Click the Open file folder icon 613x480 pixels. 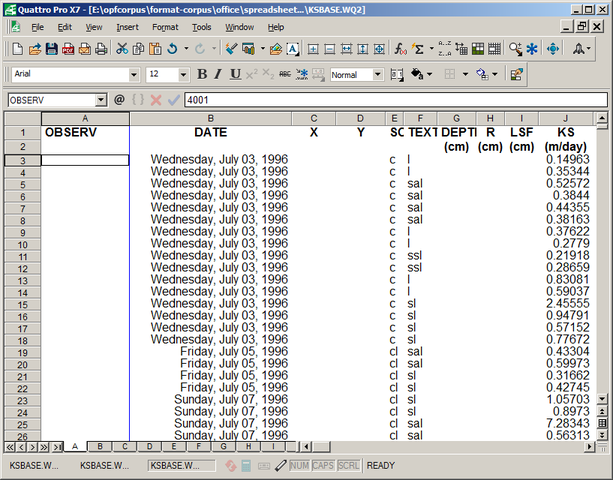[x=34, y=49]
